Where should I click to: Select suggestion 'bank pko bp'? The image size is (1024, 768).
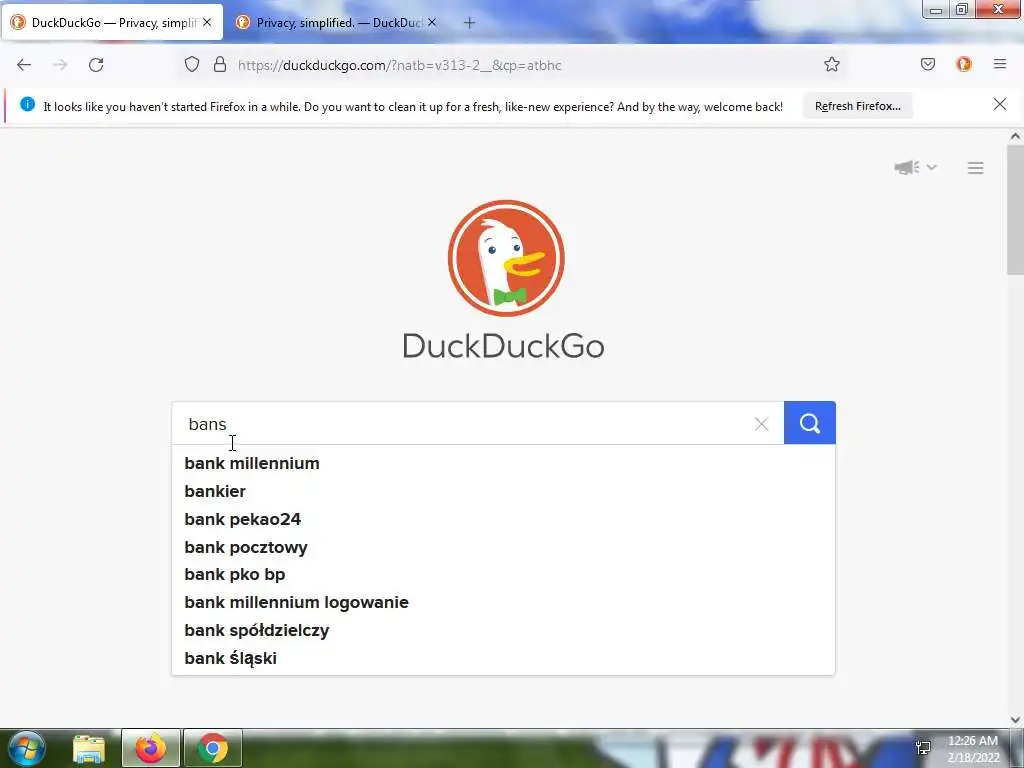coord(503,575)
